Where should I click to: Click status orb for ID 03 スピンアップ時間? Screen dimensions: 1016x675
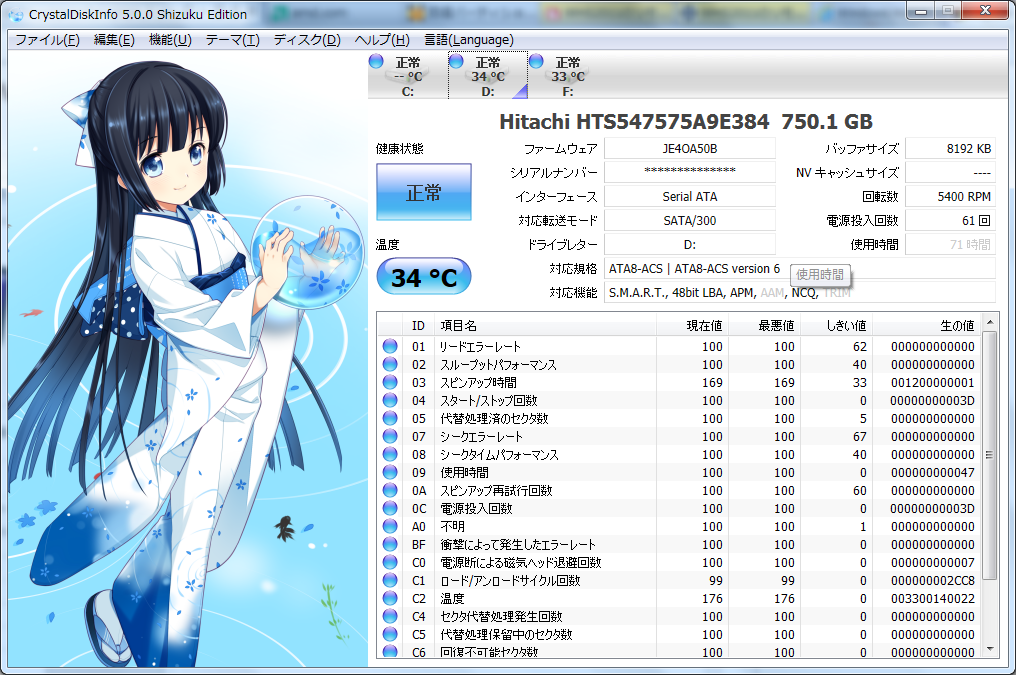click(x=390, y=383)
